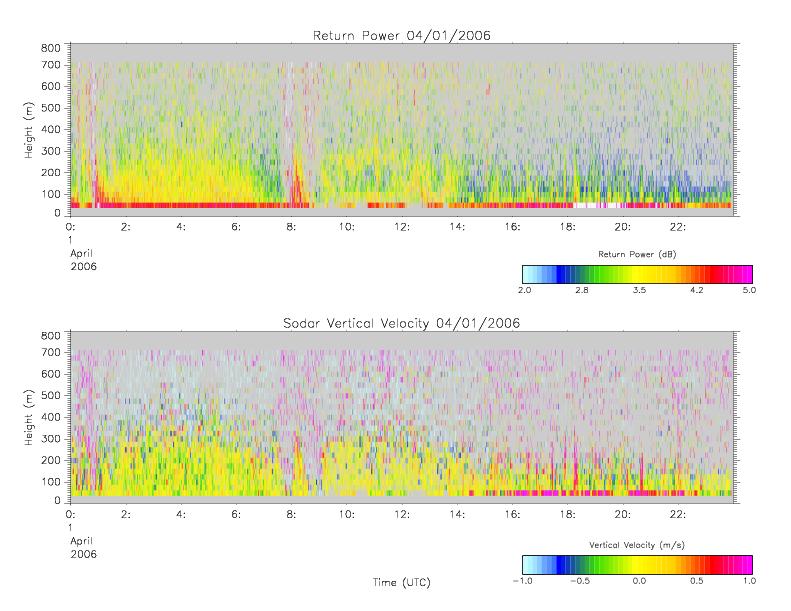Click "April" date label under Vertical Velocity plot
The width and height of the screenshot is (791, 611).
click(82, 541)
